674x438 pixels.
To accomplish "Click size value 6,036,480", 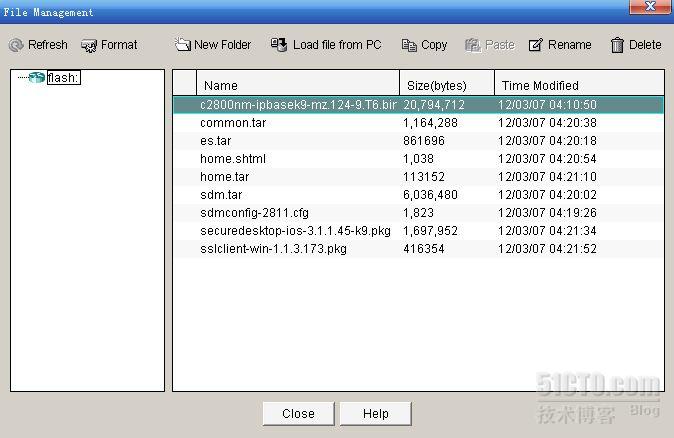I will point(430,195).
